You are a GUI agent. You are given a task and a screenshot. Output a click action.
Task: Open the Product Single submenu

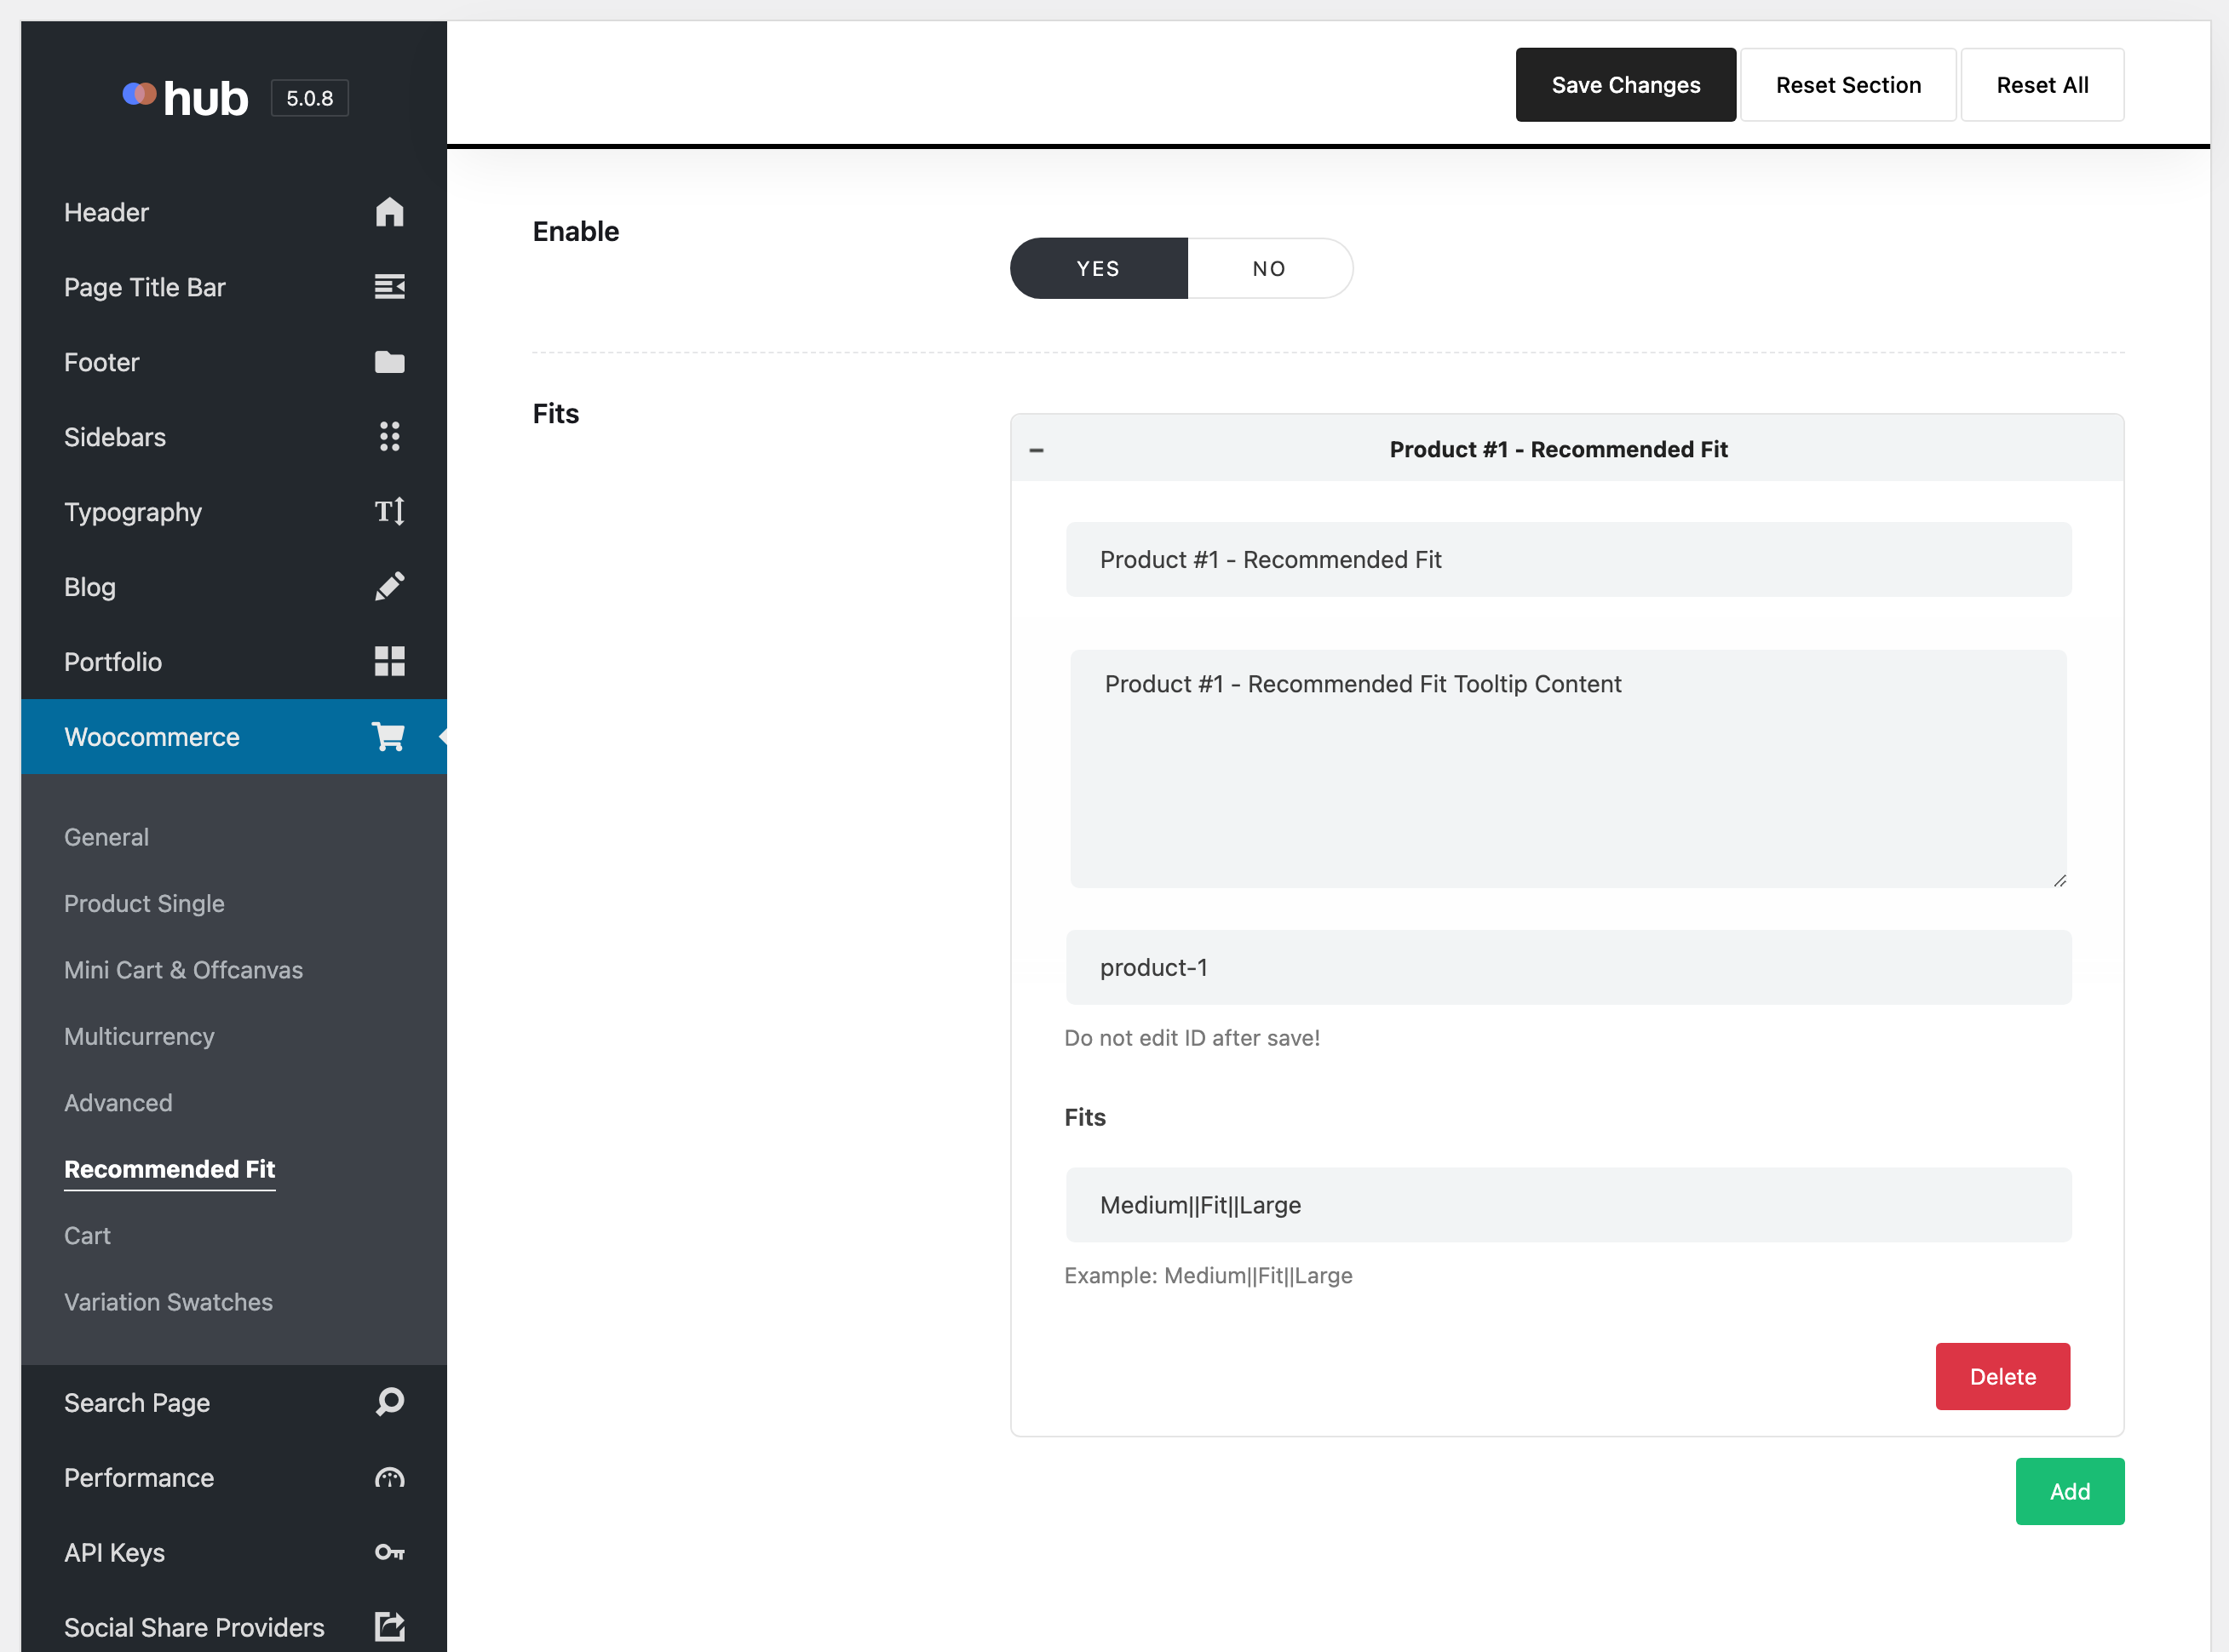coord(144,903)
